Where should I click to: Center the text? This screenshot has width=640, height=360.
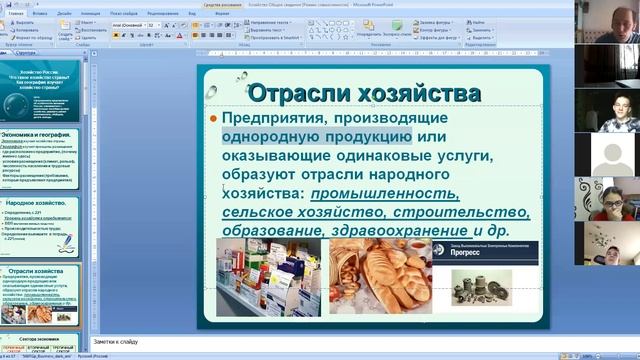(x=204, y=36)
